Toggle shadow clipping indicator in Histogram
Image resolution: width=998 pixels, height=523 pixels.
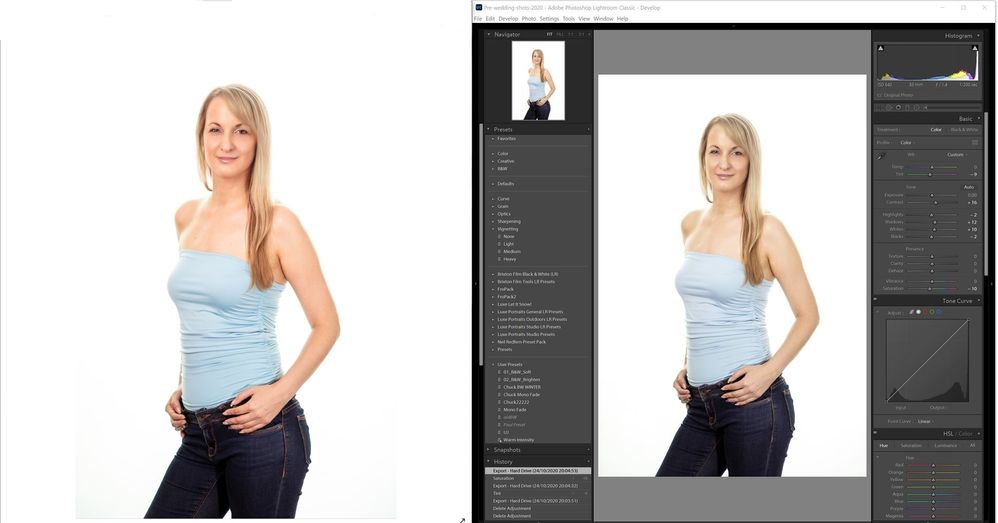point(881,48)
